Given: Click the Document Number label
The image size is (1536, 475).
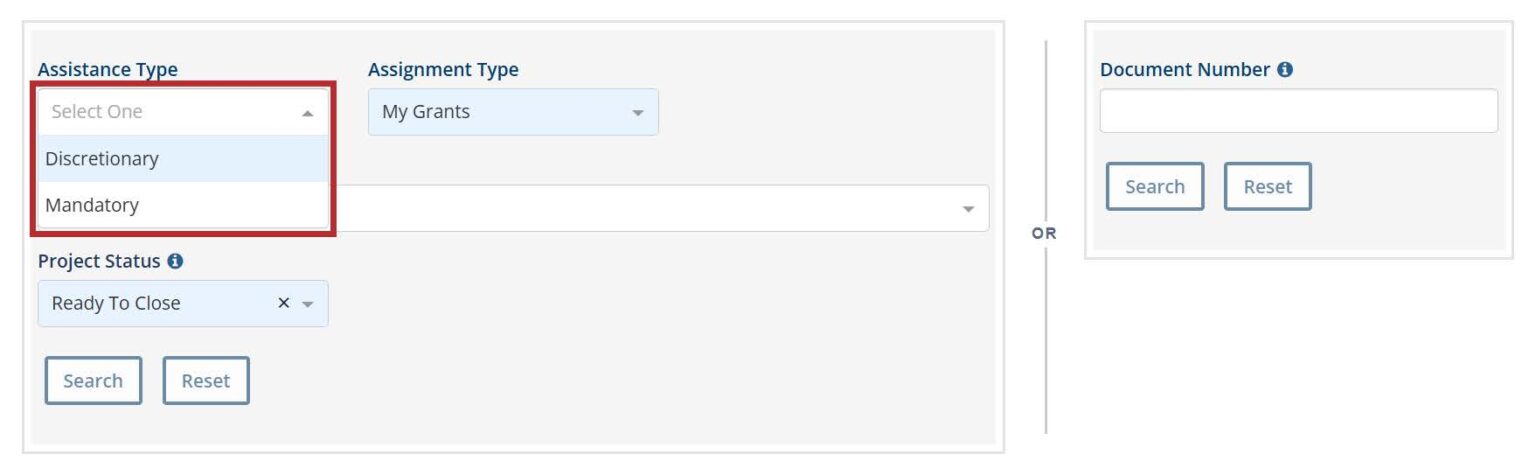Looking at the screenshot, I should pyautogui.click(x=1184, y=70).
